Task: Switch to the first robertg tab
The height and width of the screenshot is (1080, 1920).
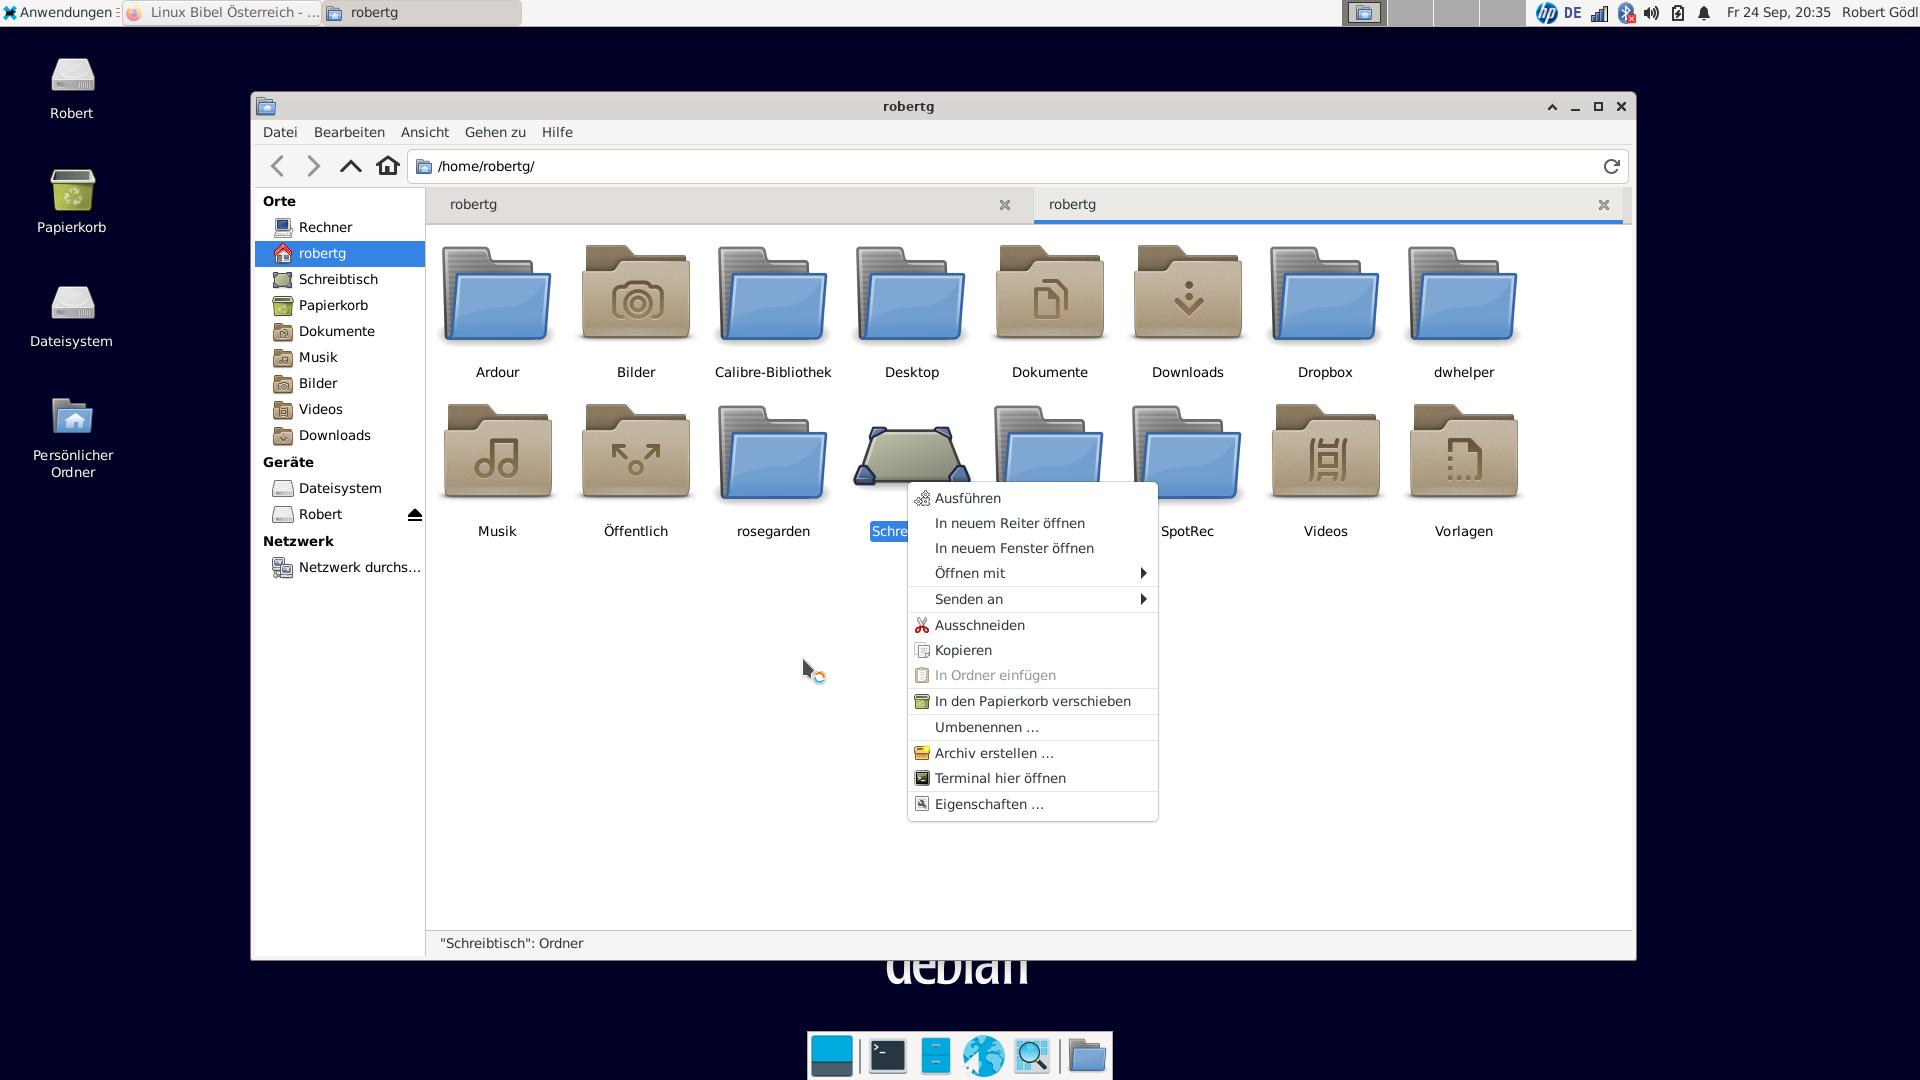Action: coord(700,204)
